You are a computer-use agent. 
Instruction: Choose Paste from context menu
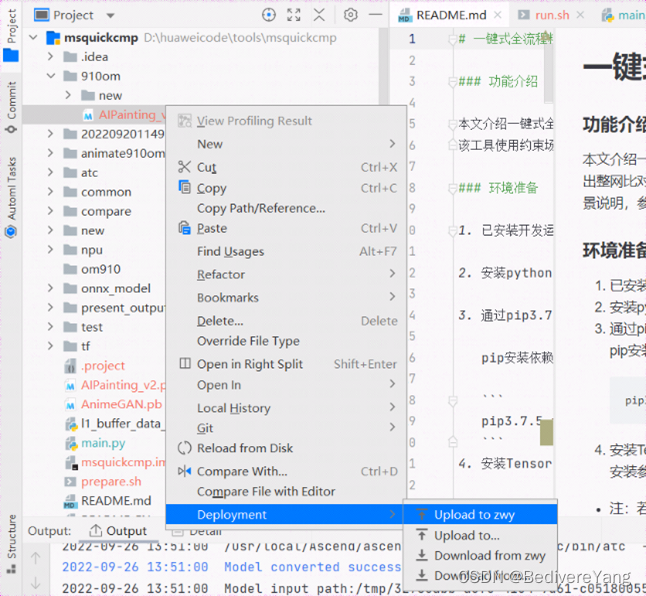(286, 228)
